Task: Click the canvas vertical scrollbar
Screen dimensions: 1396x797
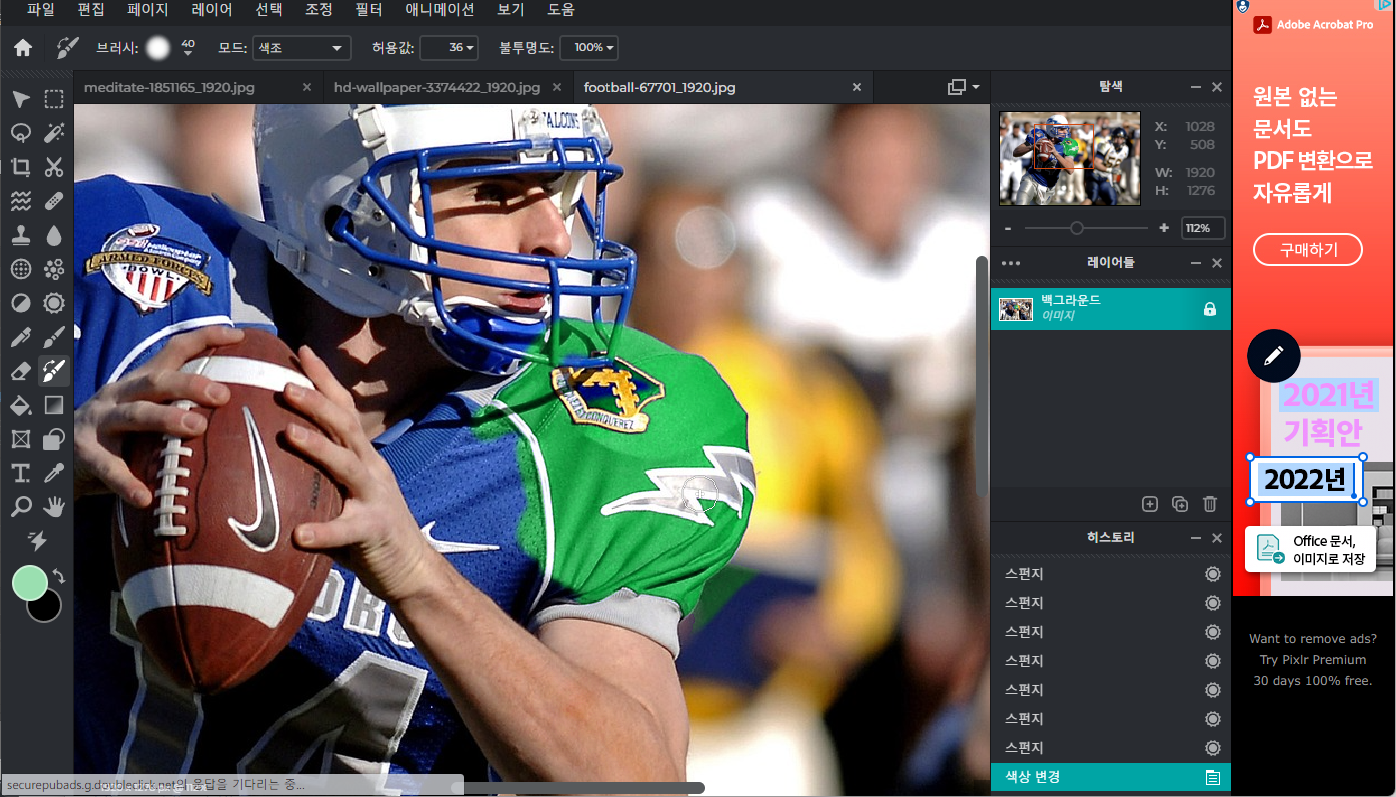Action: [x=982, y=376]
